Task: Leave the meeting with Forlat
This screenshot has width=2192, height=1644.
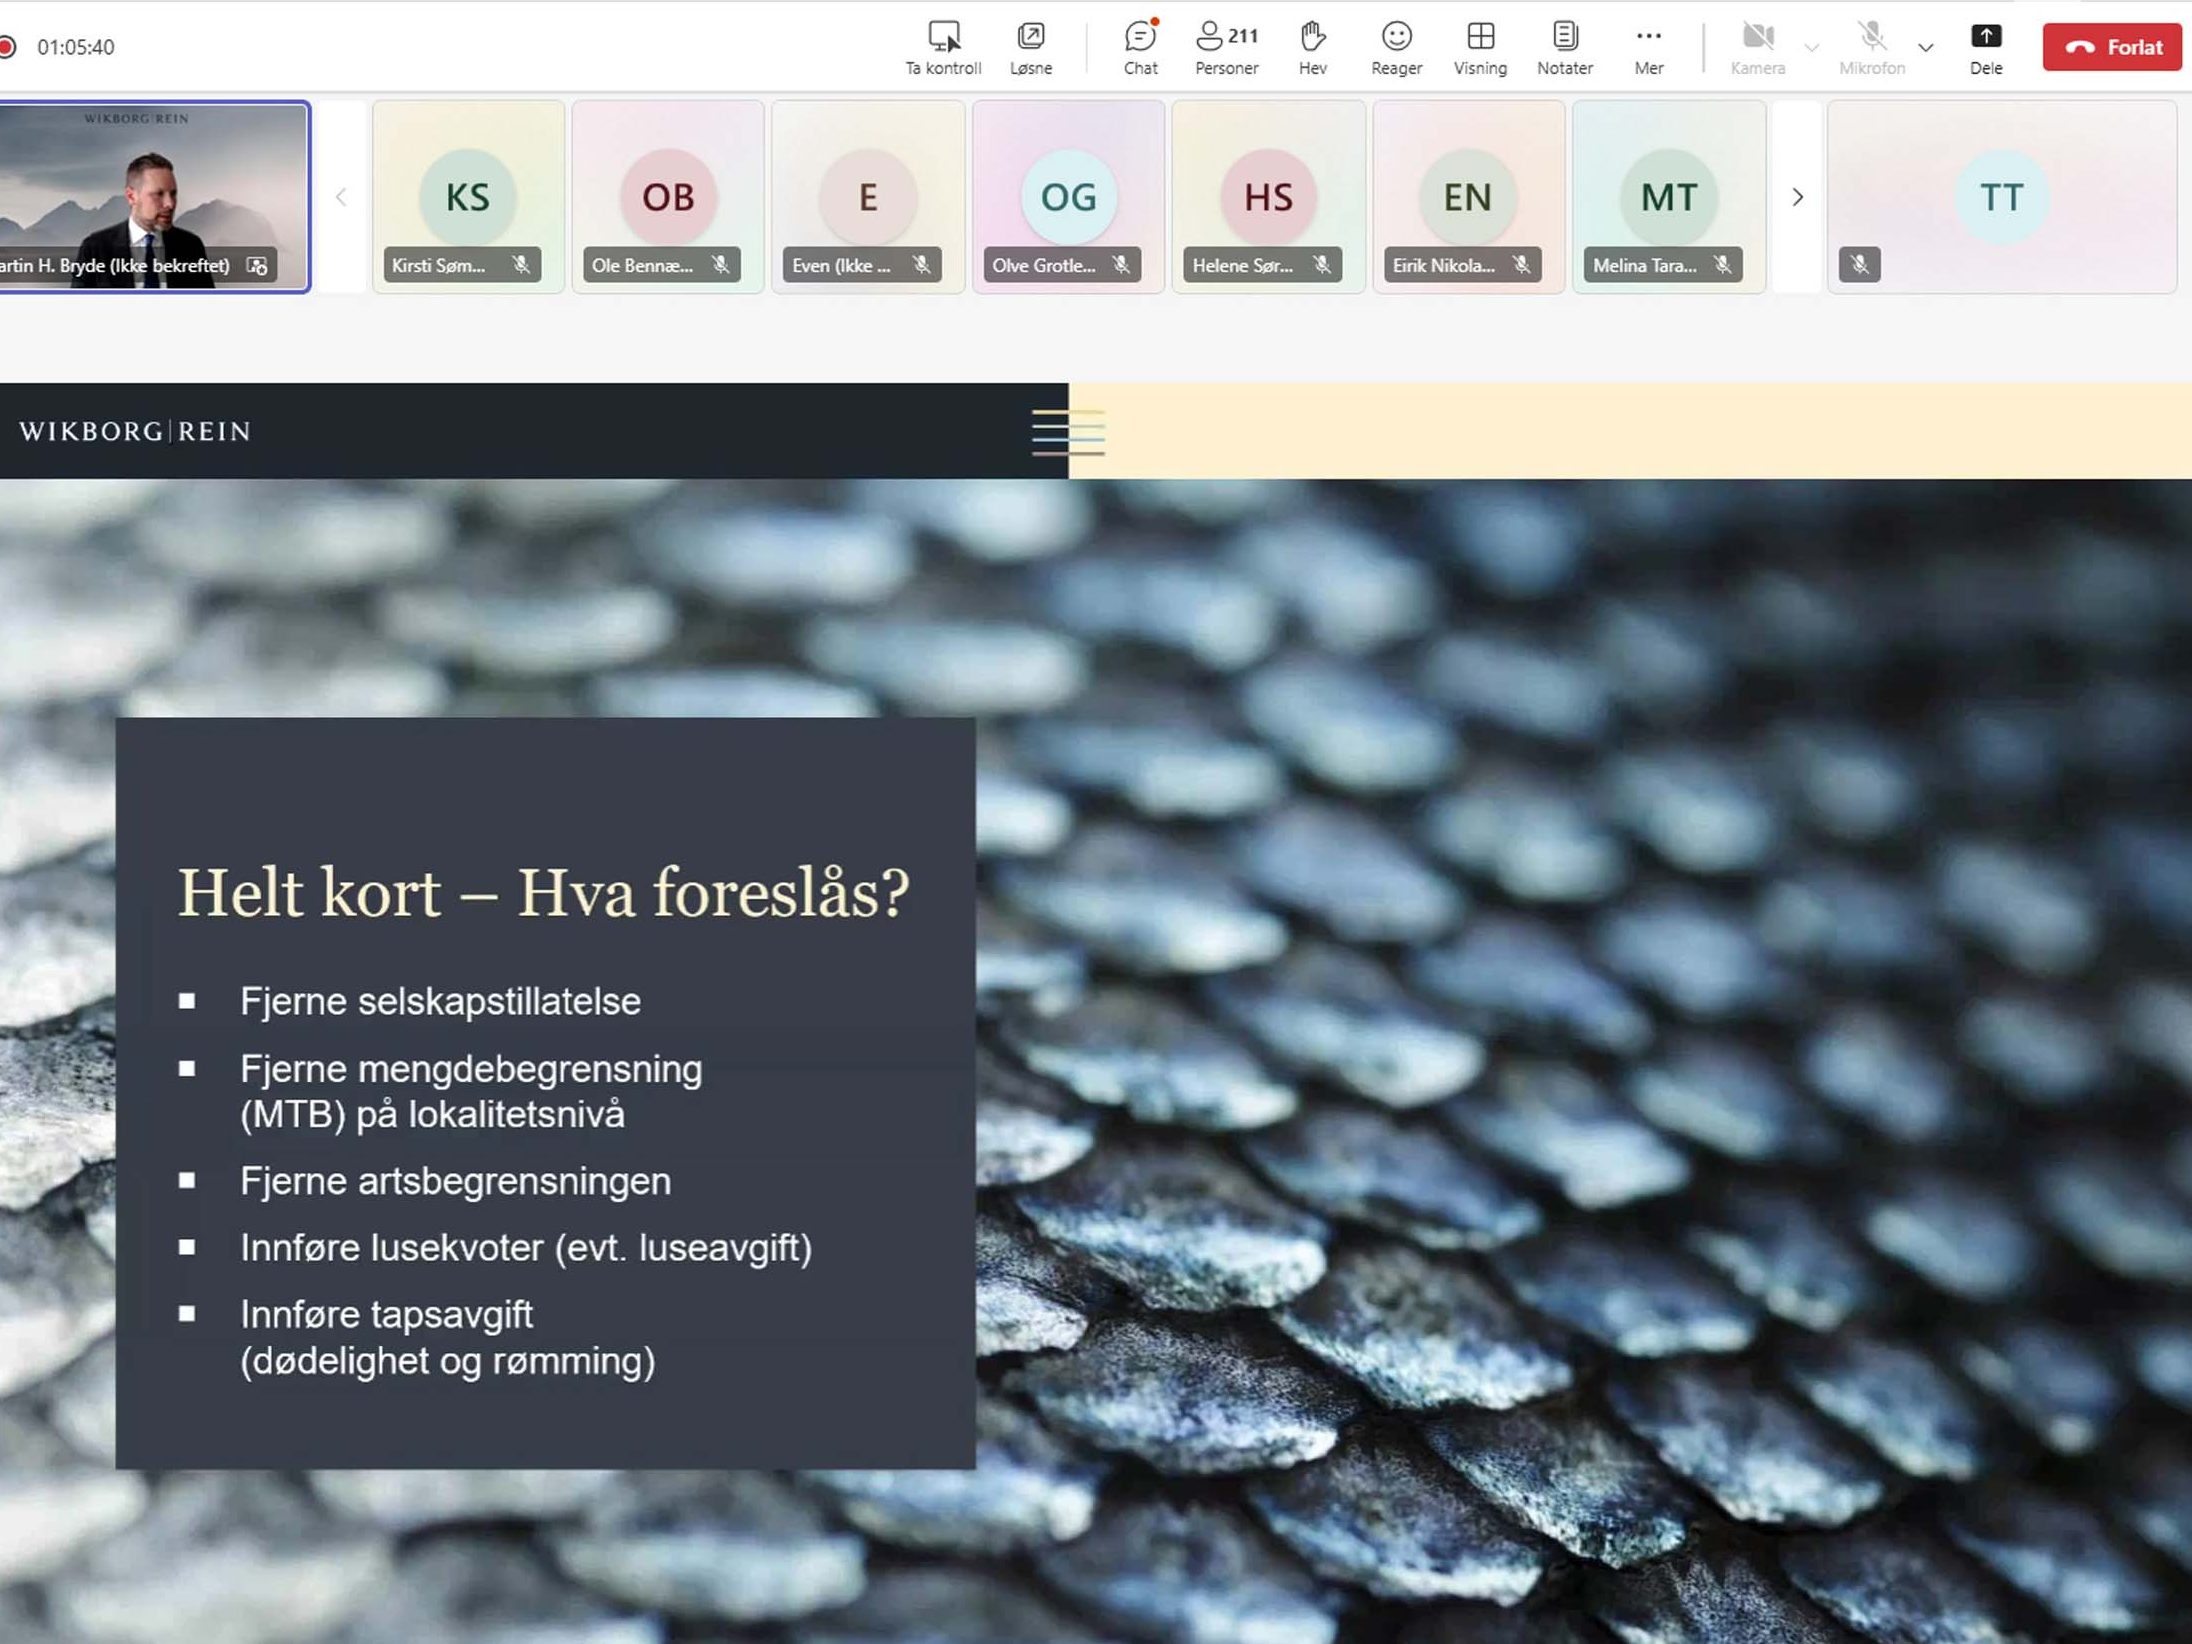Action: pyautogui.click(x=2112, y=47)
